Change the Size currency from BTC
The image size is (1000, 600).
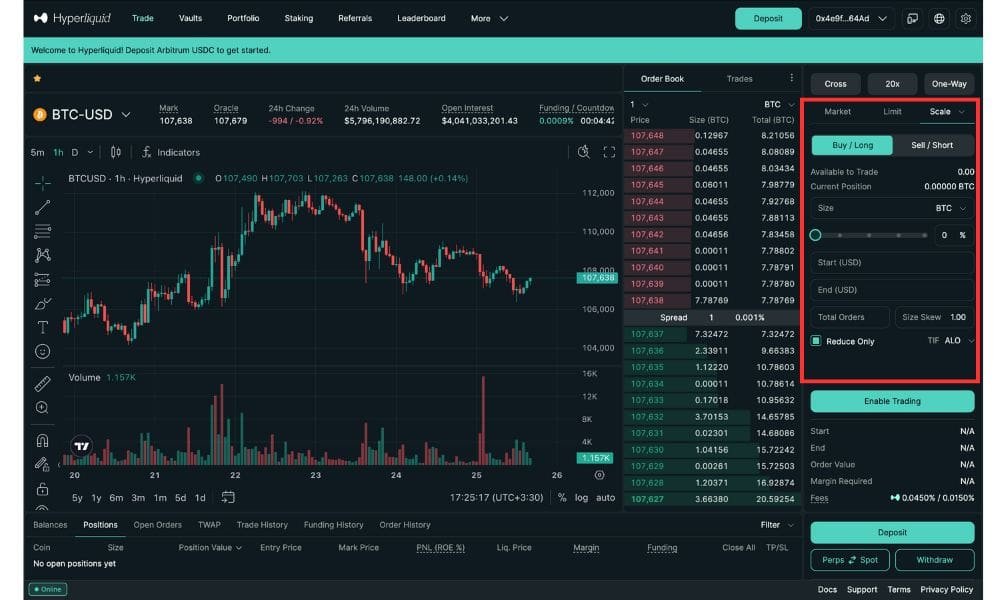[950, 209]
